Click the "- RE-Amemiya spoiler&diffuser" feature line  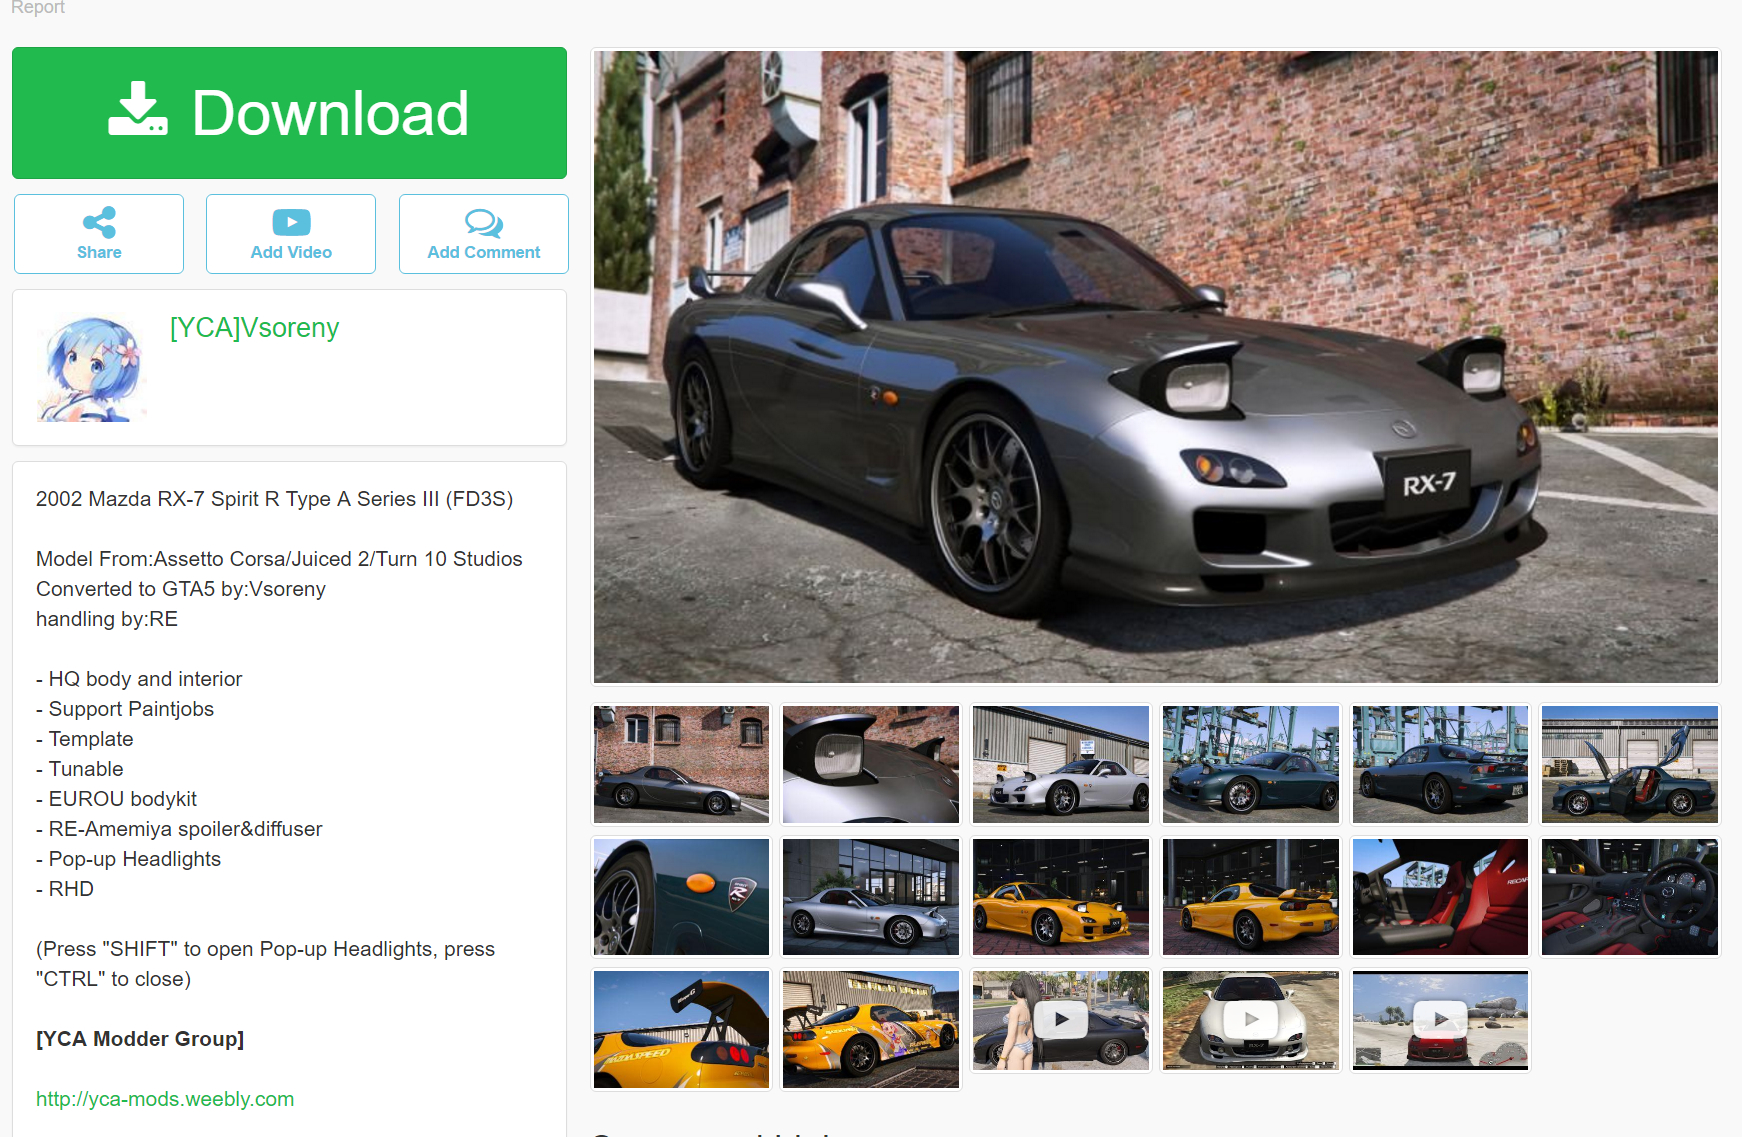(179, 829)
